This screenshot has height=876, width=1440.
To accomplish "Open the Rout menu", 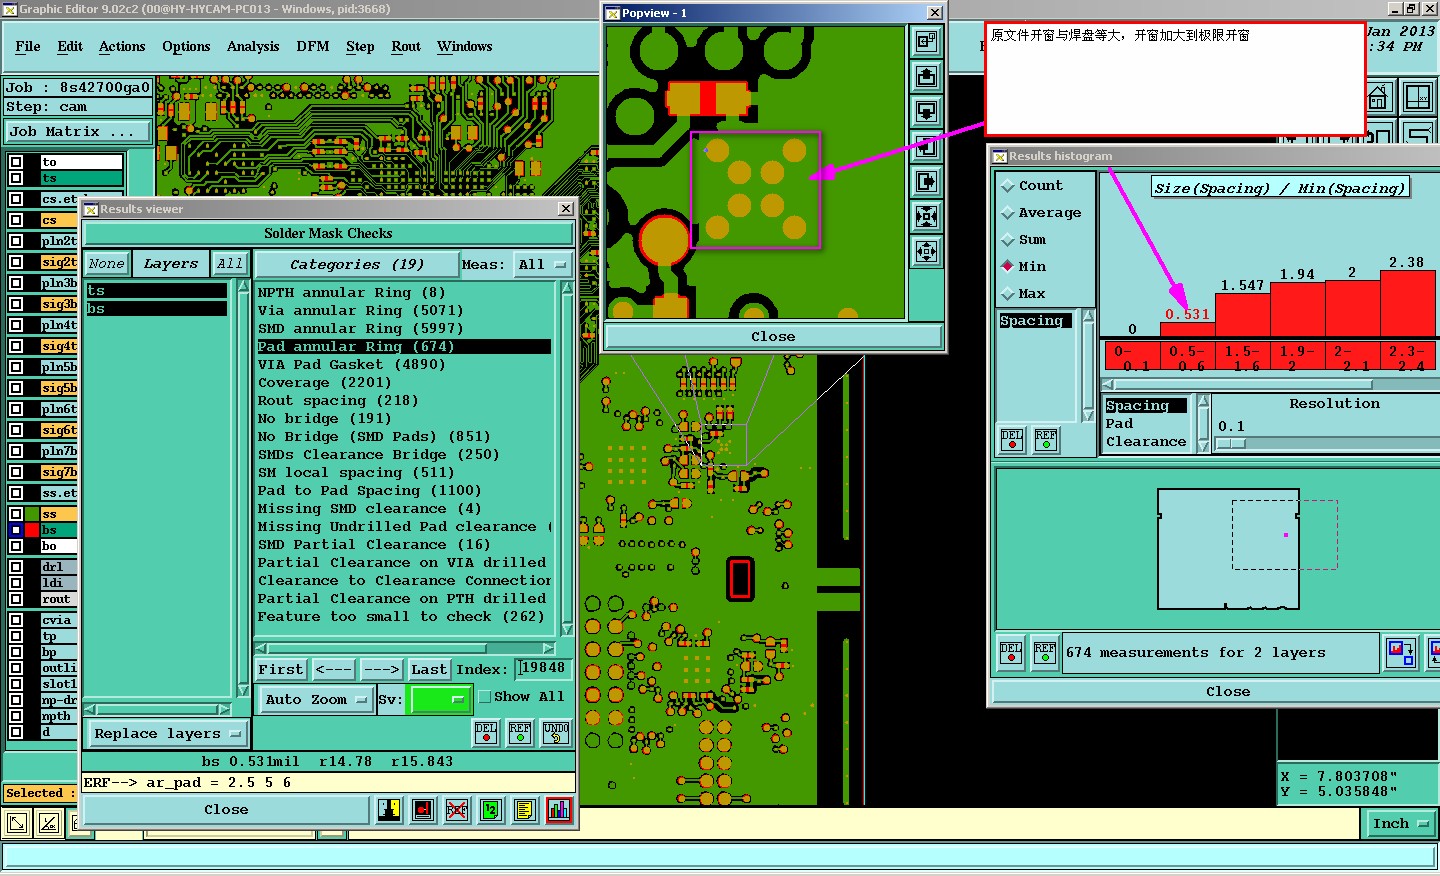I will pyautogui.click(x=406, y=47).
